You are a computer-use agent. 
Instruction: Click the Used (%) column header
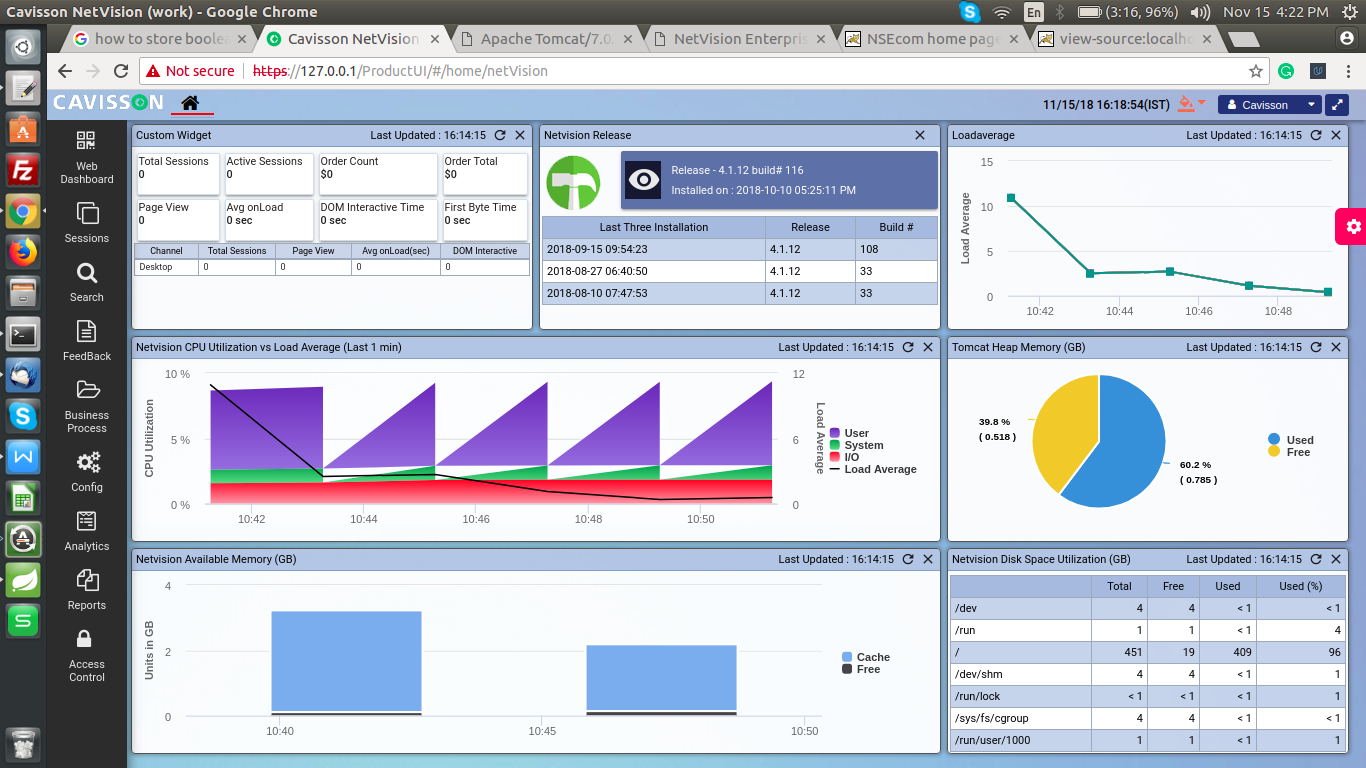pyautogui.click(x=1300, y=586)
